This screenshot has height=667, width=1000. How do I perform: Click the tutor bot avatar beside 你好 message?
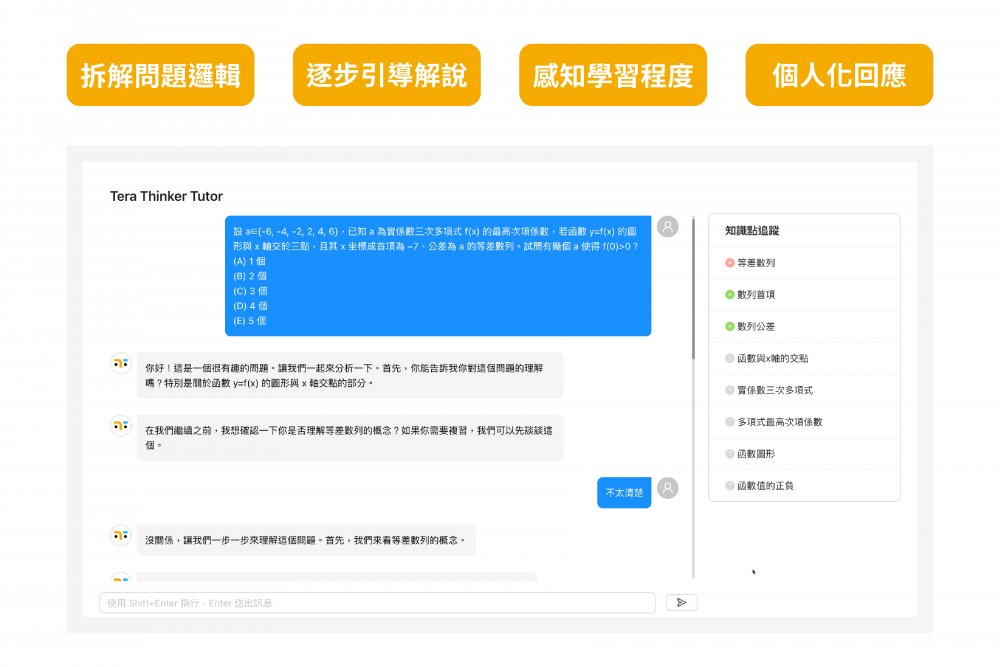click(x=120, y=364)
